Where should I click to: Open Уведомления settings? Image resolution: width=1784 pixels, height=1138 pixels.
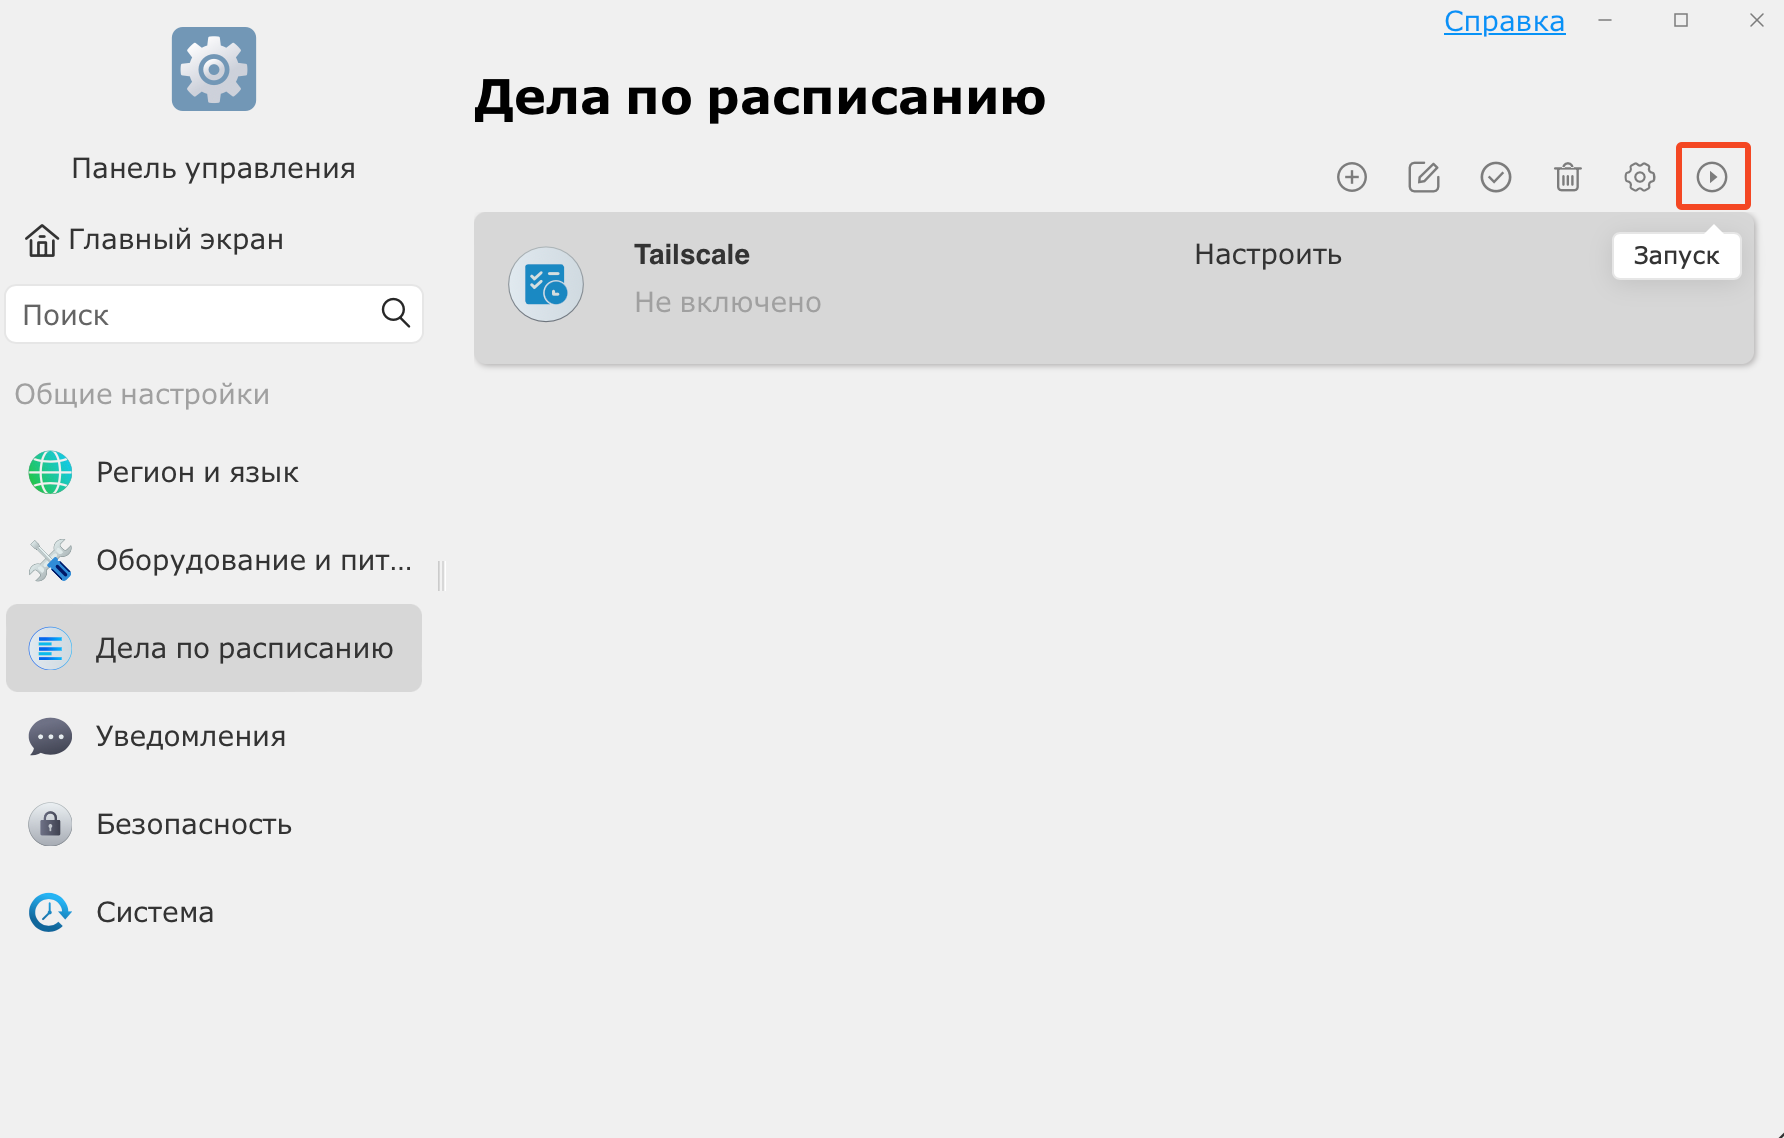point(214,736)
